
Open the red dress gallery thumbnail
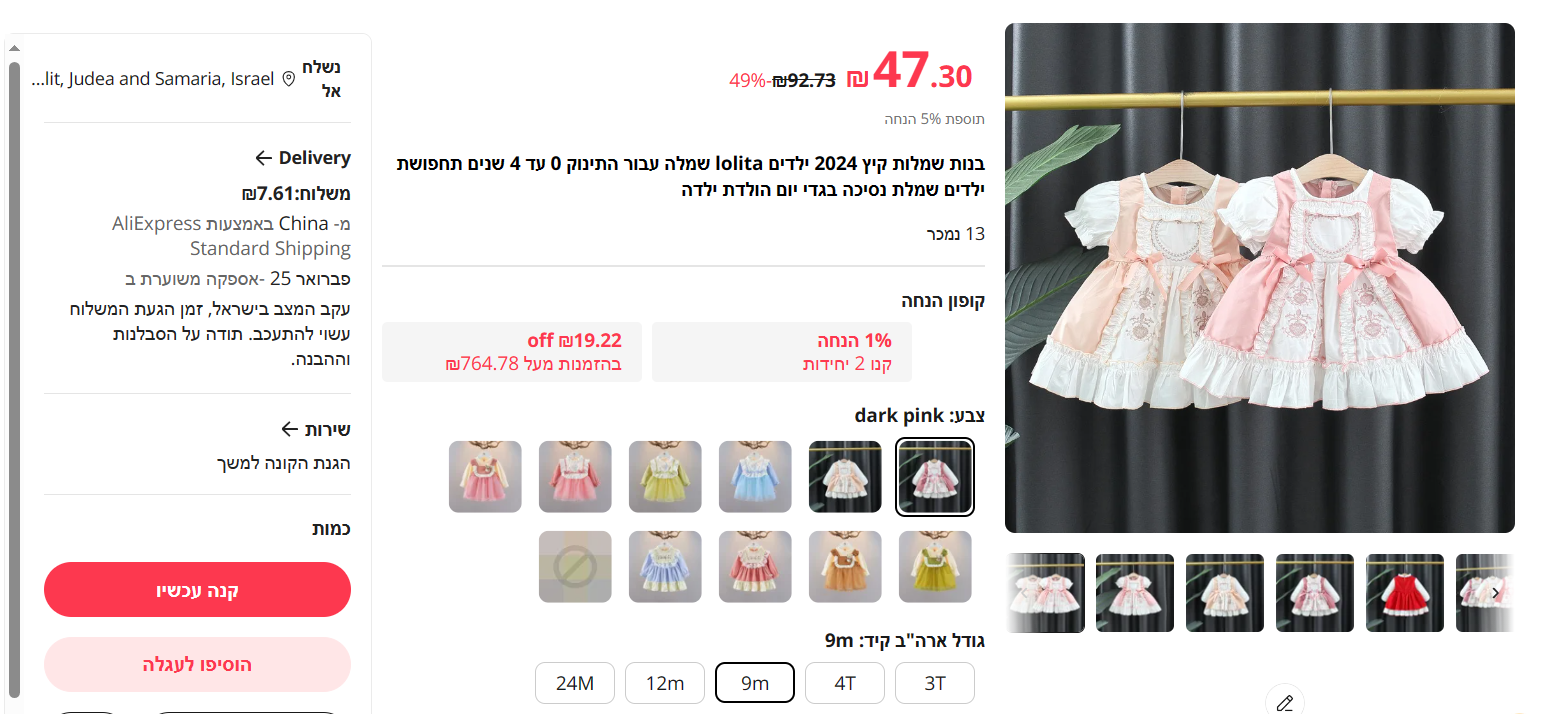point(1405,593)
